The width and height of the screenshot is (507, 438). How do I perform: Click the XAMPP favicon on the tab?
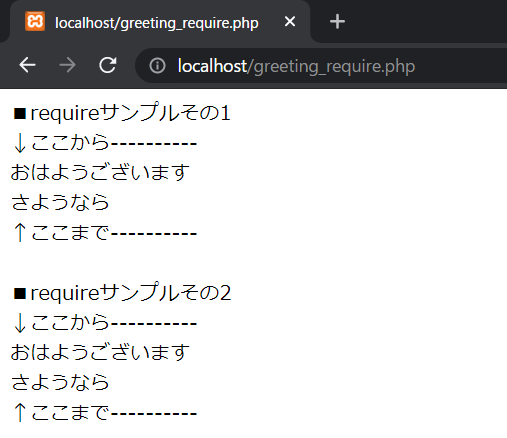coord(35,21)
